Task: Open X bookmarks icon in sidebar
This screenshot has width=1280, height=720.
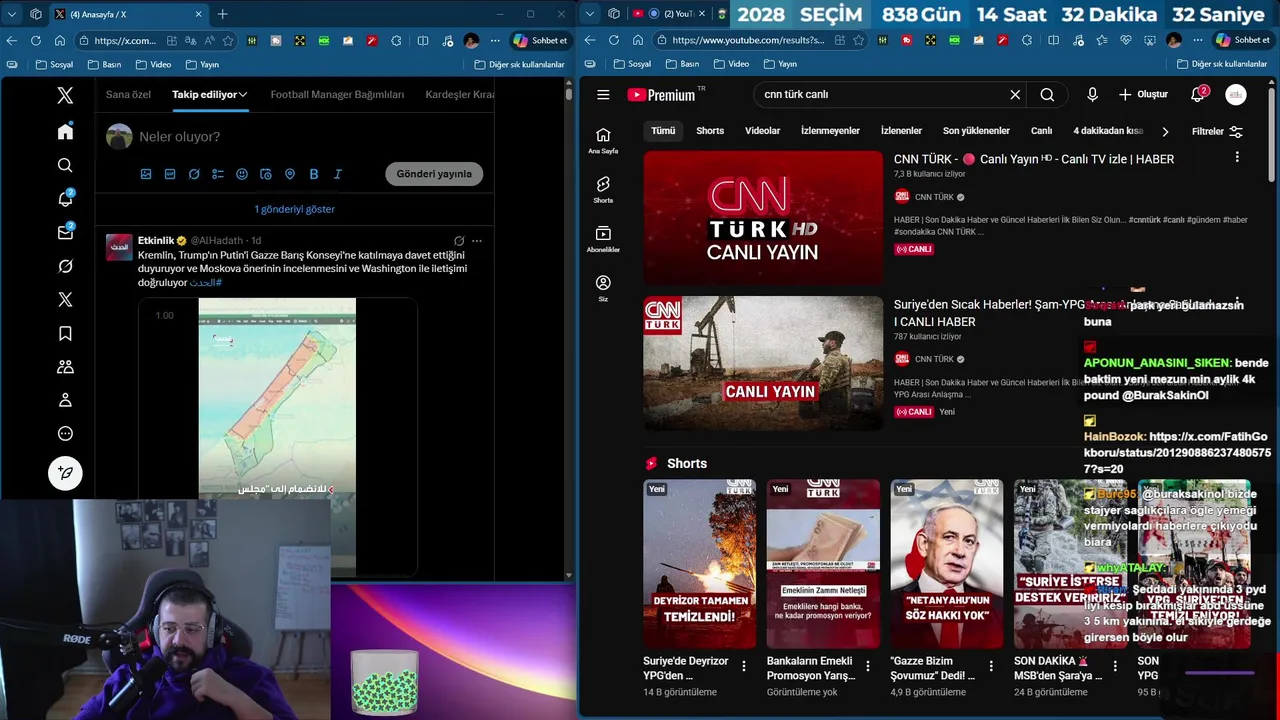Action: point(65,333)
